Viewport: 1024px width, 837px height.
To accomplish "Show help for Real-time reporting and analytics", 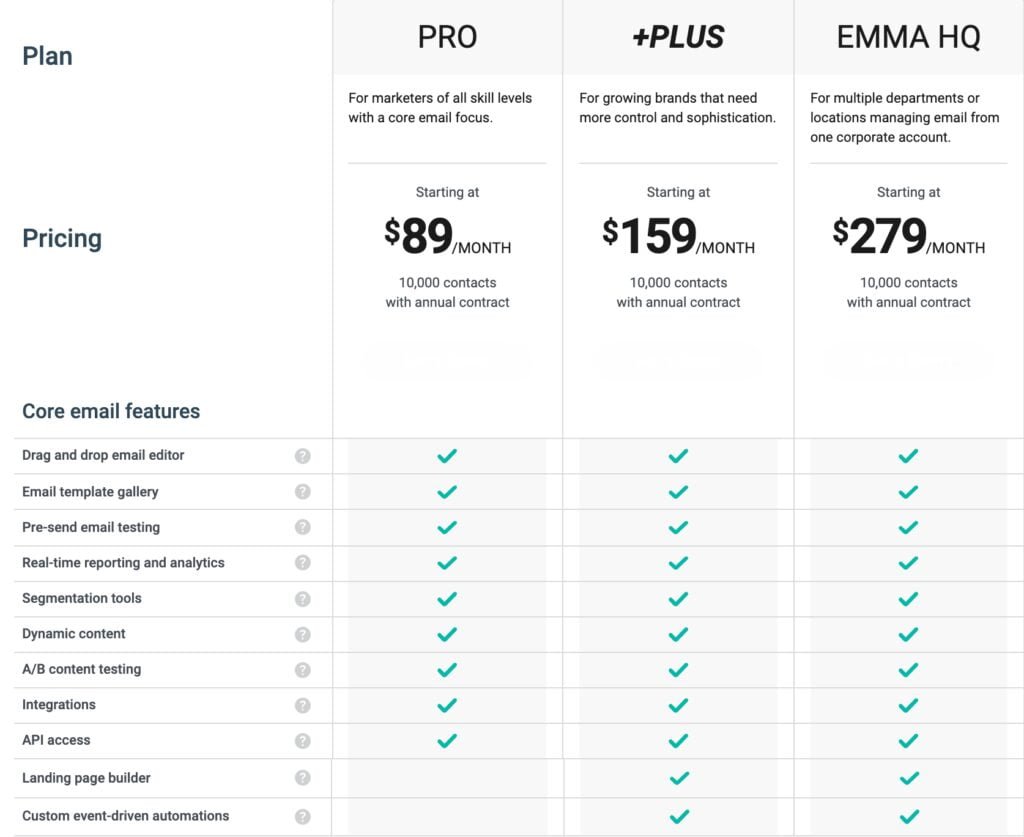I will [303, 563].
